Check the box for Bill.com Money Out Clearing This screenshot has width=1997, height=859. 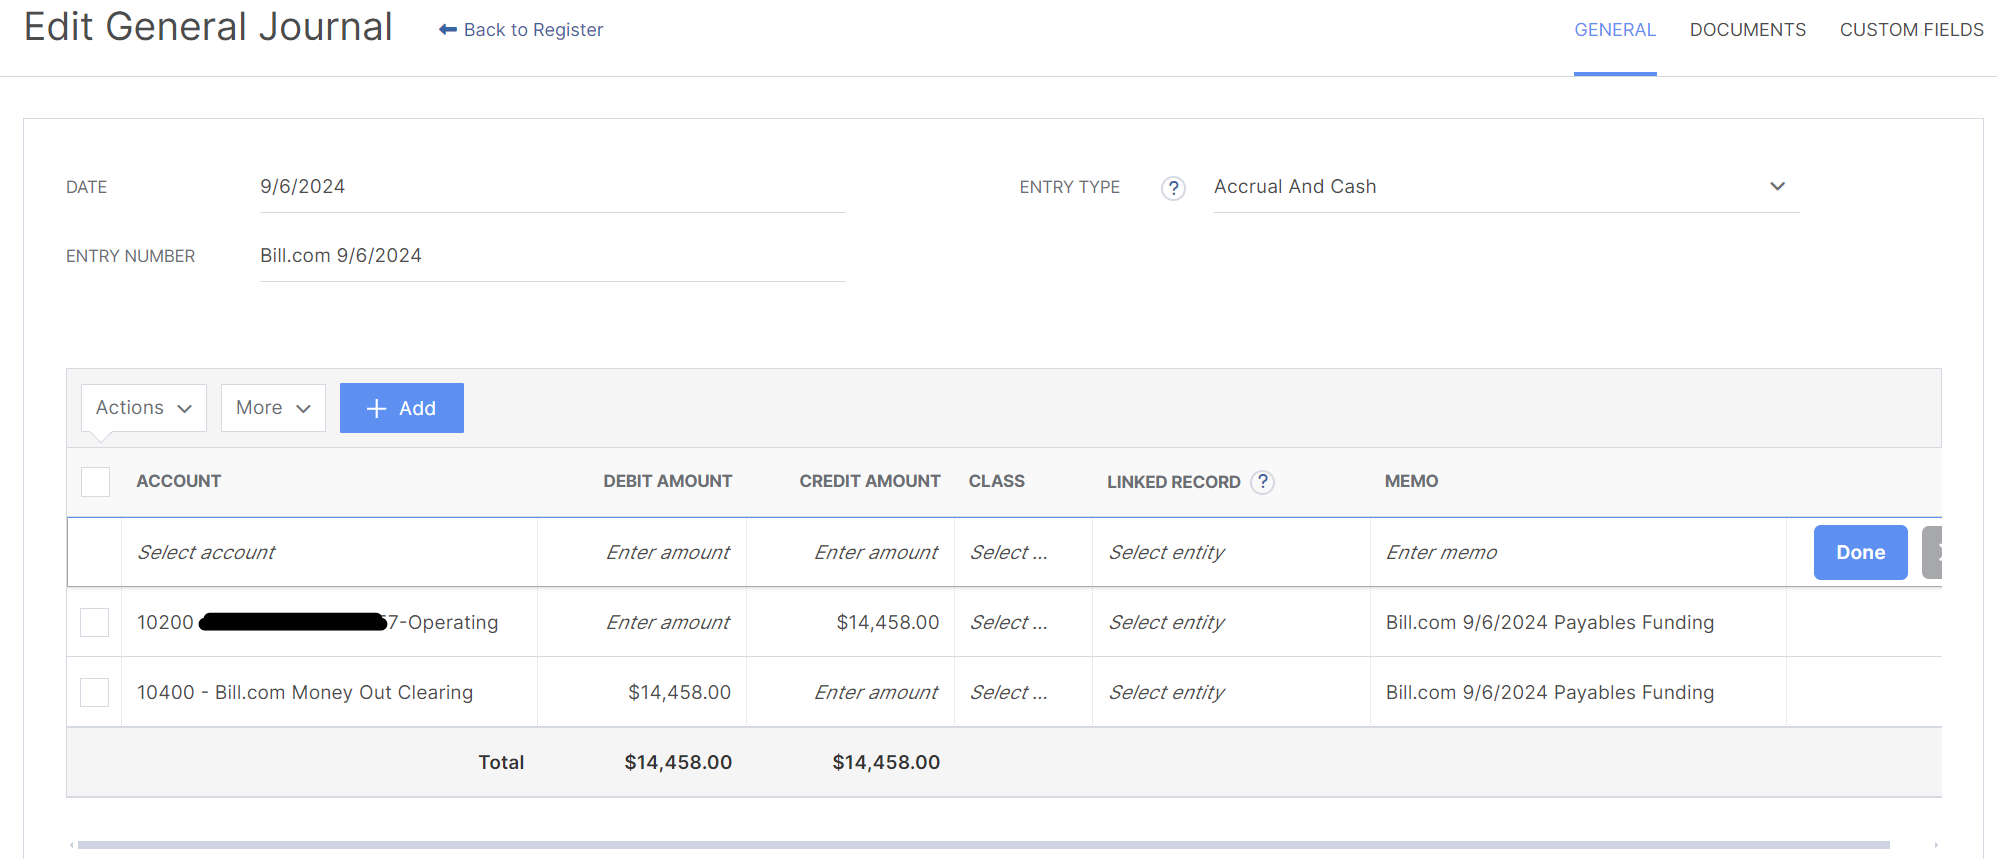coord(95,692)
